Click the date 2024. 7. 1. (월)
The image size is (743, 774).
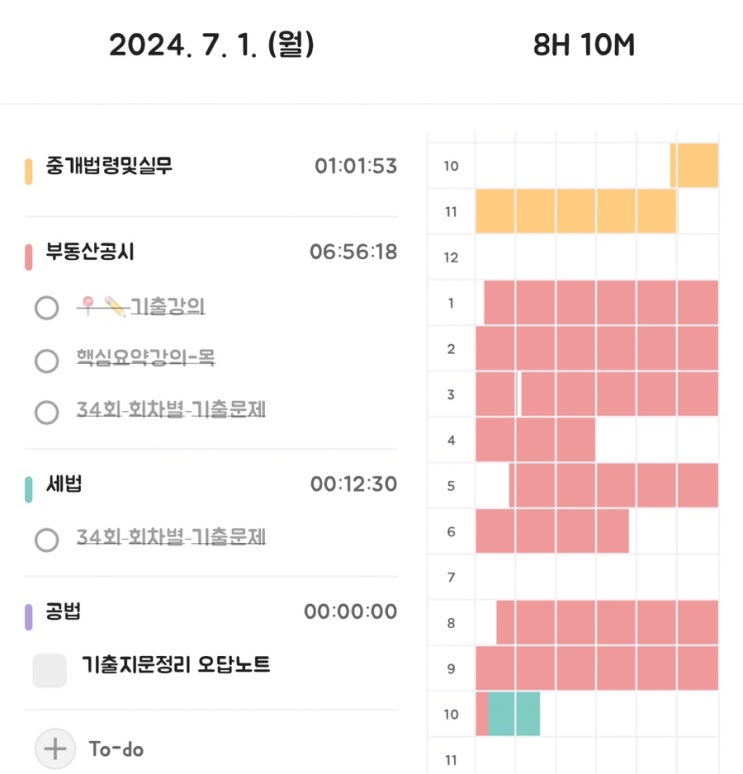pos(211,45)
